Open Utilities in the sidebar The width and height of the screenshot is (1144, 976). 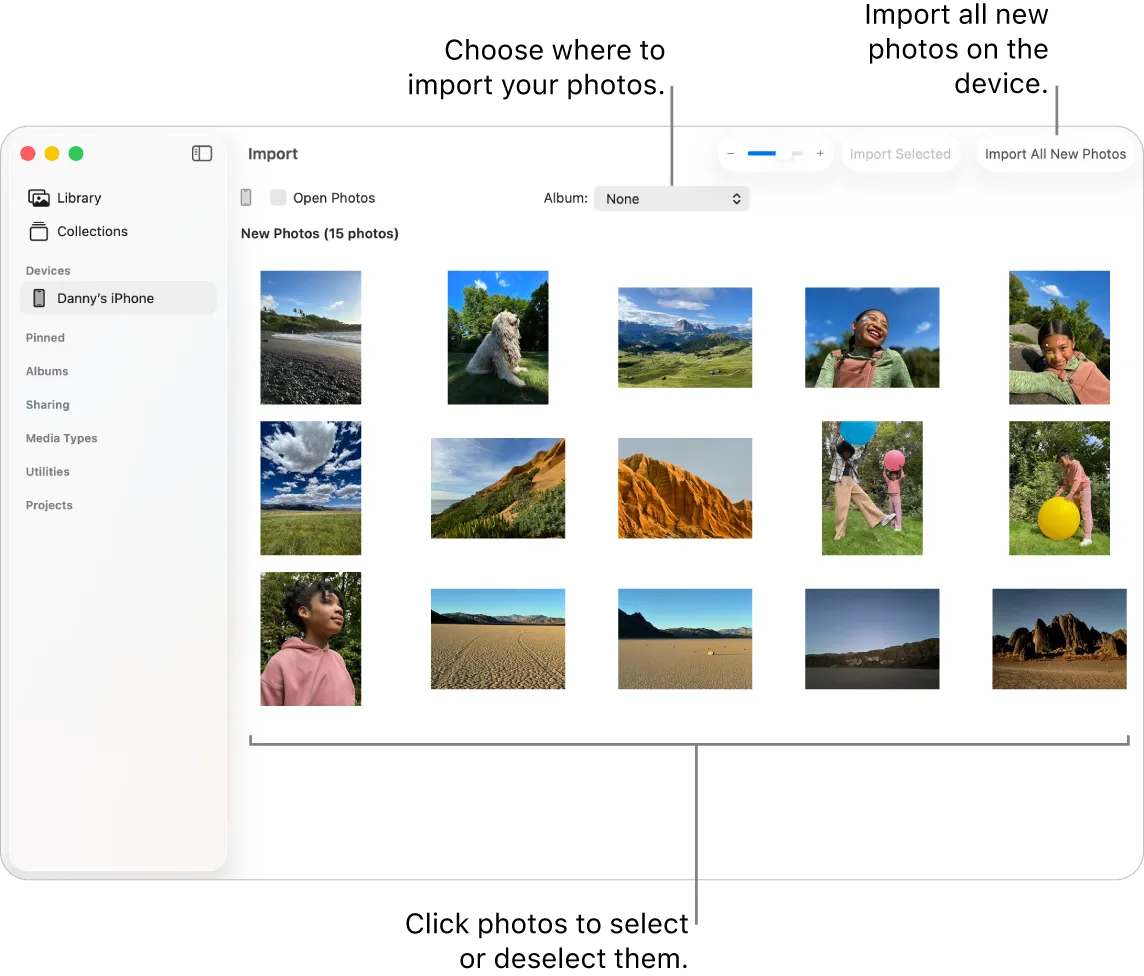coord(47,471)
